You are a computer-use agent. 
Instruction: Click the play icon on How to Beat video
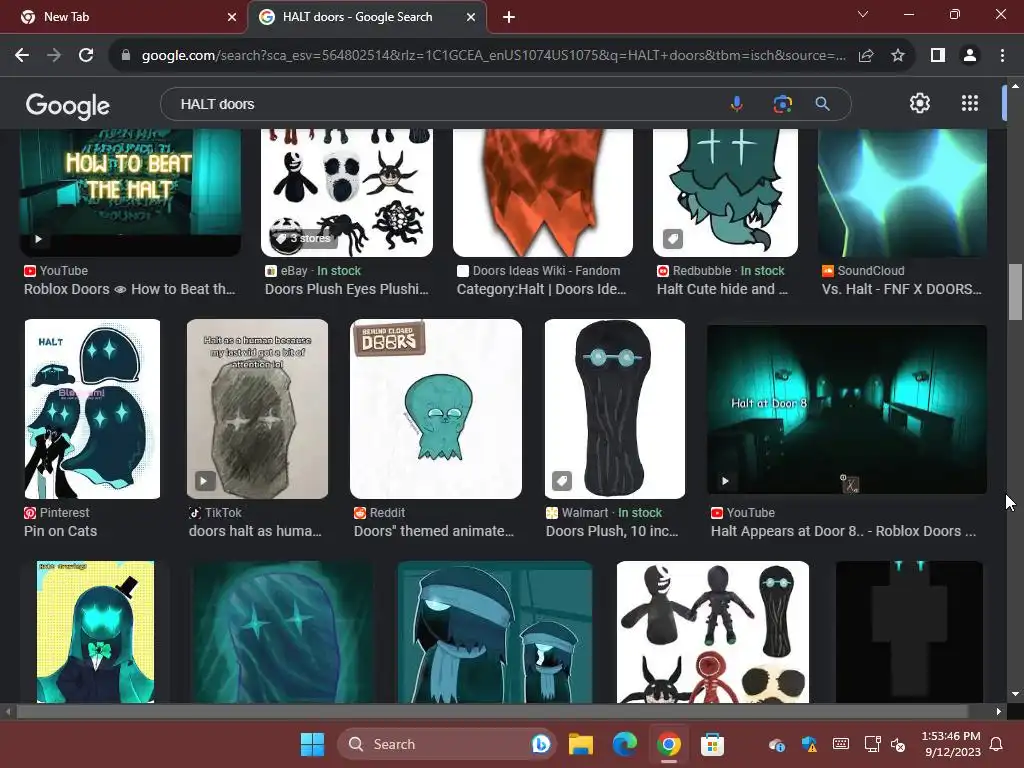coord(38,239)
